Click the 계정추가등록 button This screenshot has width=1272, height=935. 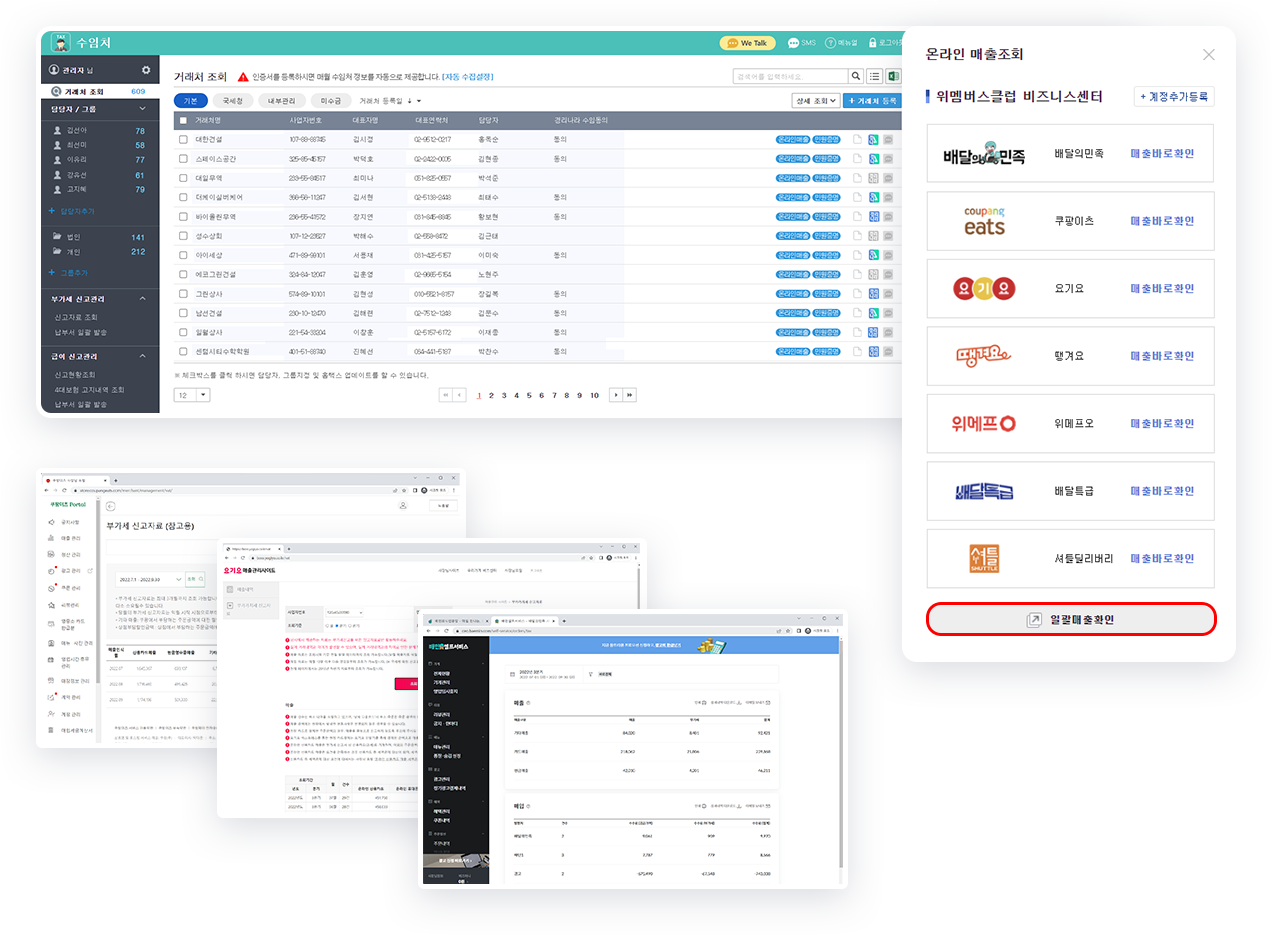pyautogui.click(x=1175, y=97)
